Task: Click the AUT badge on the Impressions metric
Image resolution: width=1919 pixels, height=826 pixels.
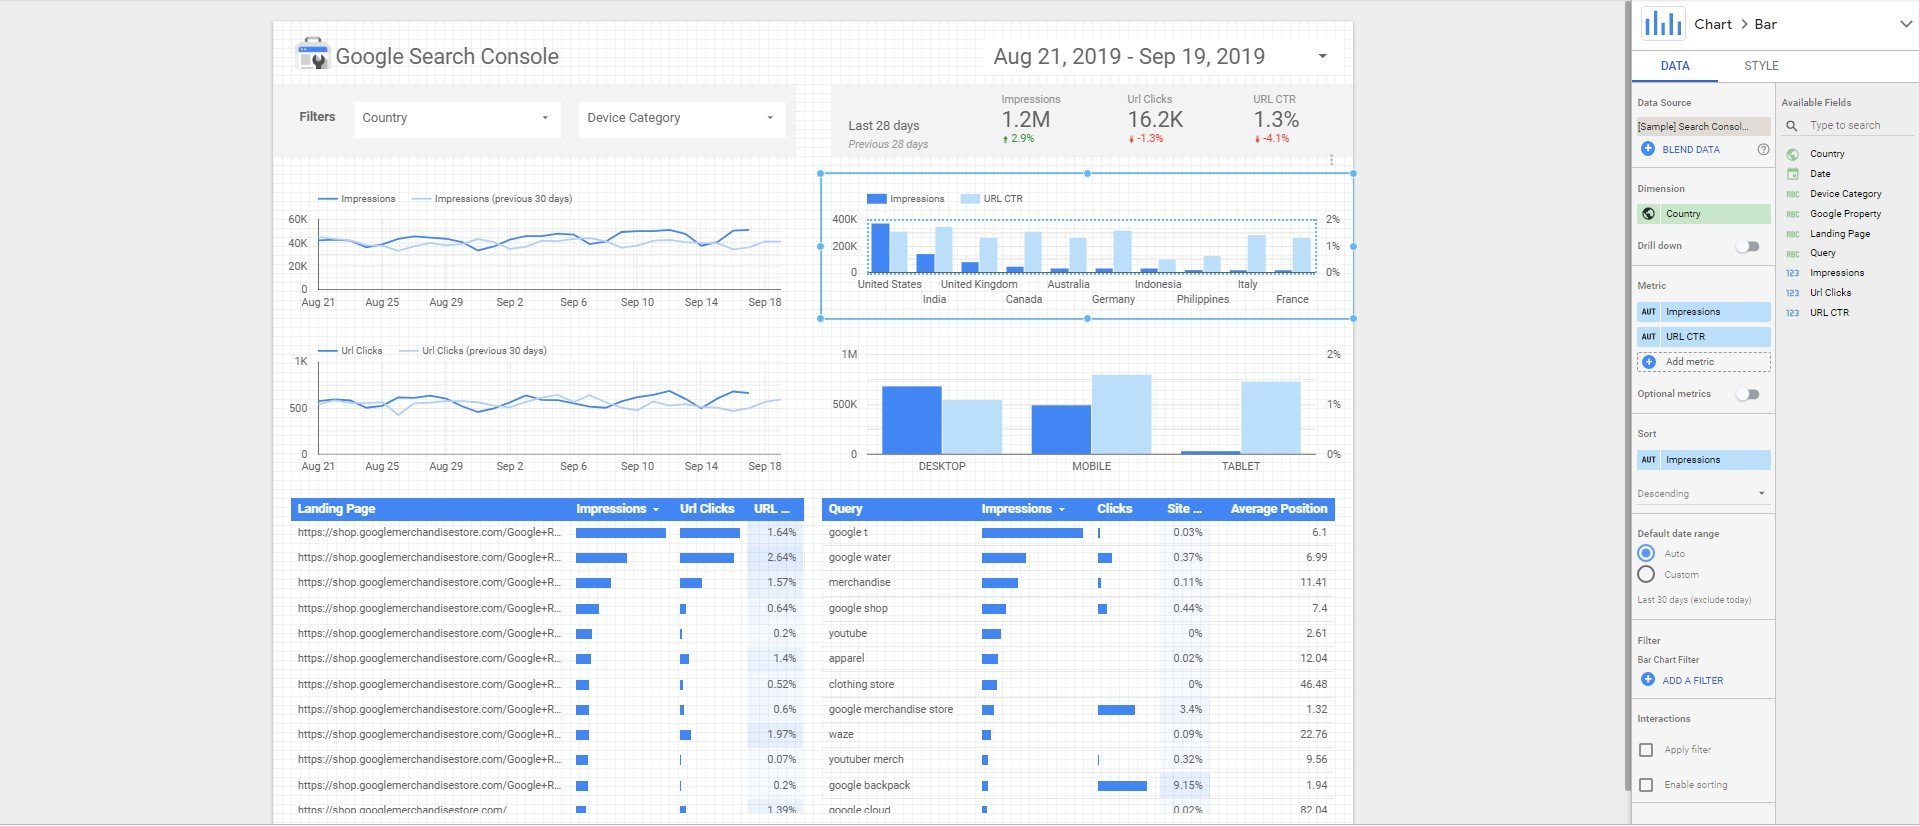Action: click(1648, 312)
